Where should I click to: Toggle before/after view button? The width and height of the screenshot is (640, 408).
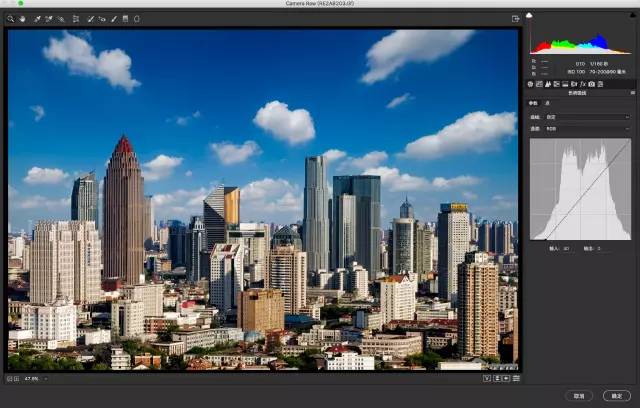pyautogui.click(x=487, y=379)
